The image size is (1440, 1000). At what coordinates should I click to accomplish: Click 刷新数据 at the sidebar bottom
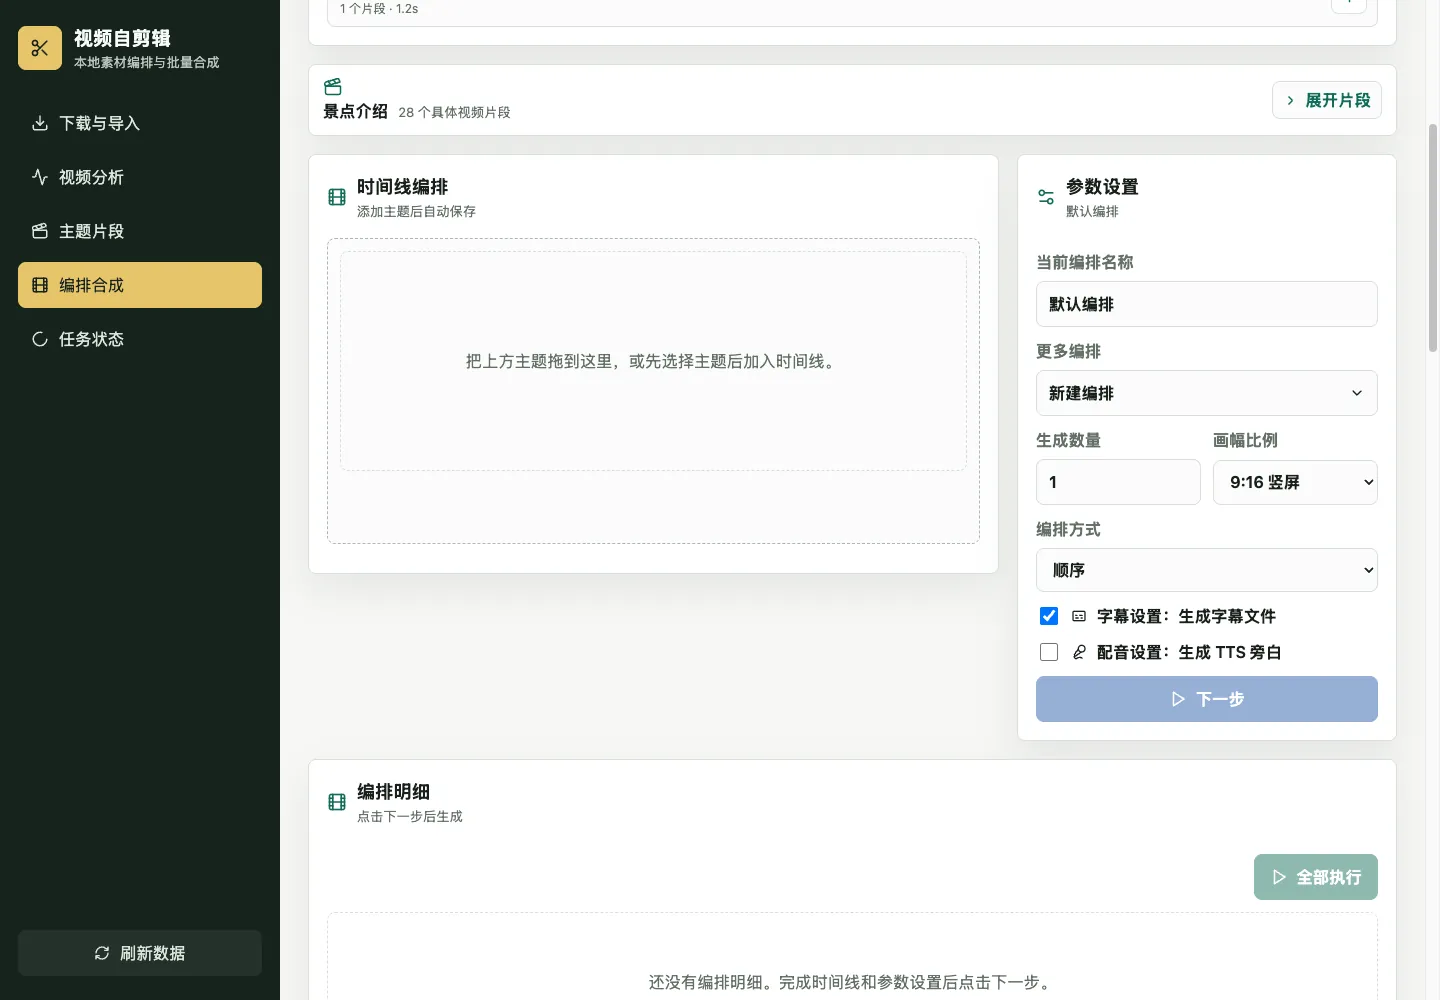tap(140, 953)
